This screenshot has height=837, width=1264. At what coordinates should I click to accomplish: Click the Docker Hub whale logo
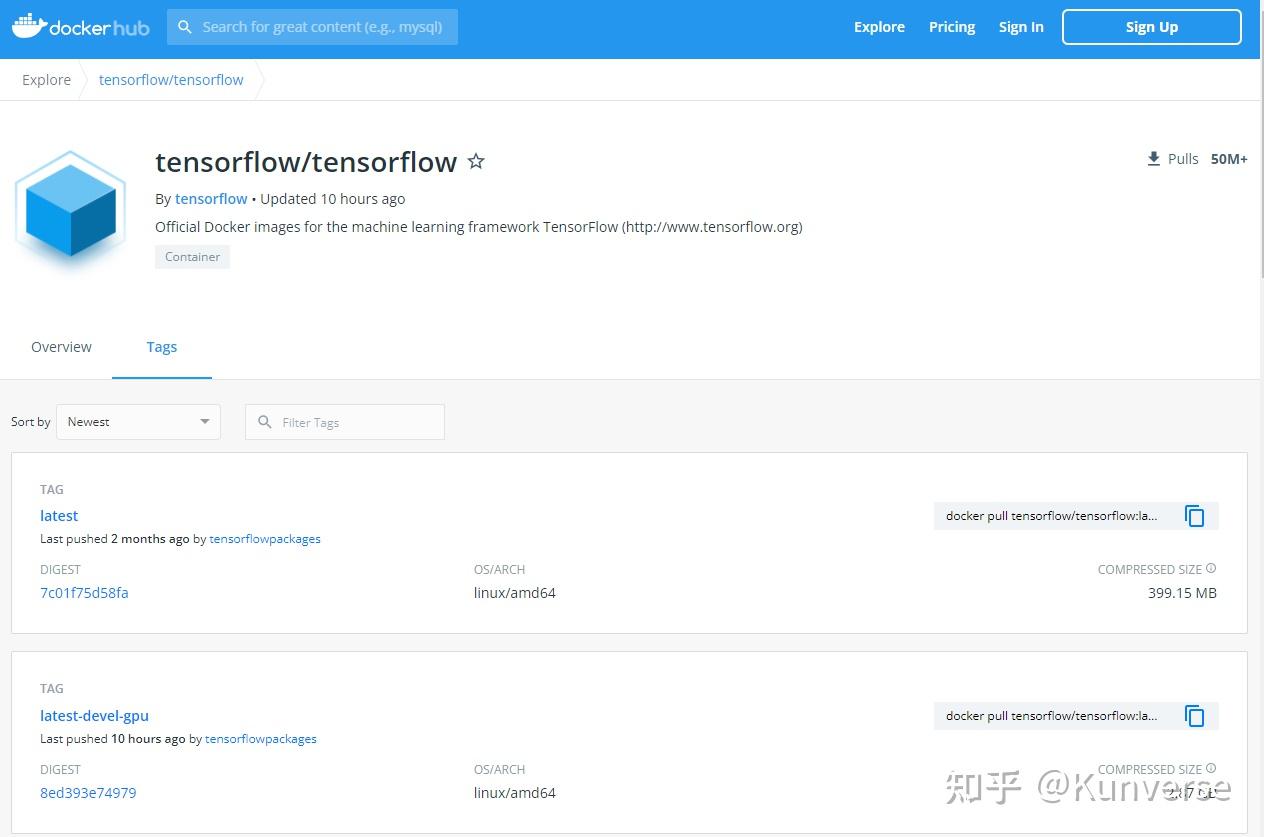pos(29,24)
